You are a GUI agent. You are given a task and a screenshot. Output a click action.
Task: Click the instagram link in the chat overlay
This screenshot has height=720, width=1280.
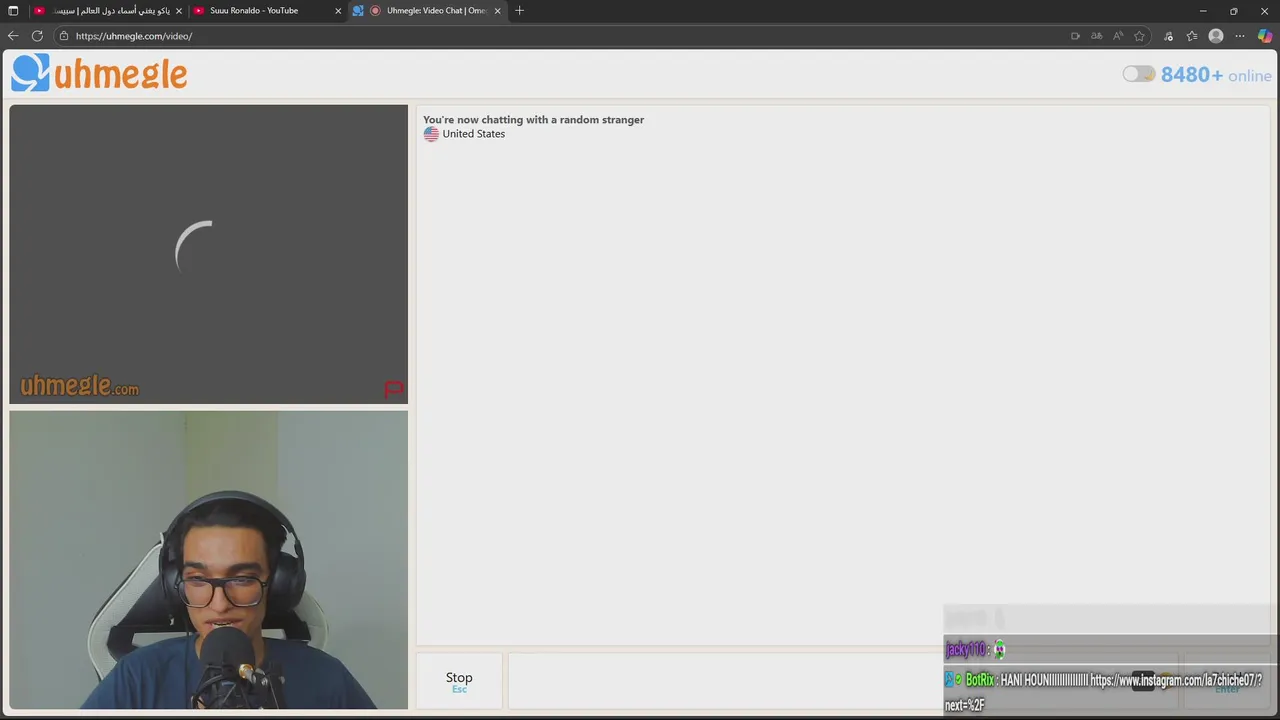[x=1176, y=680]
